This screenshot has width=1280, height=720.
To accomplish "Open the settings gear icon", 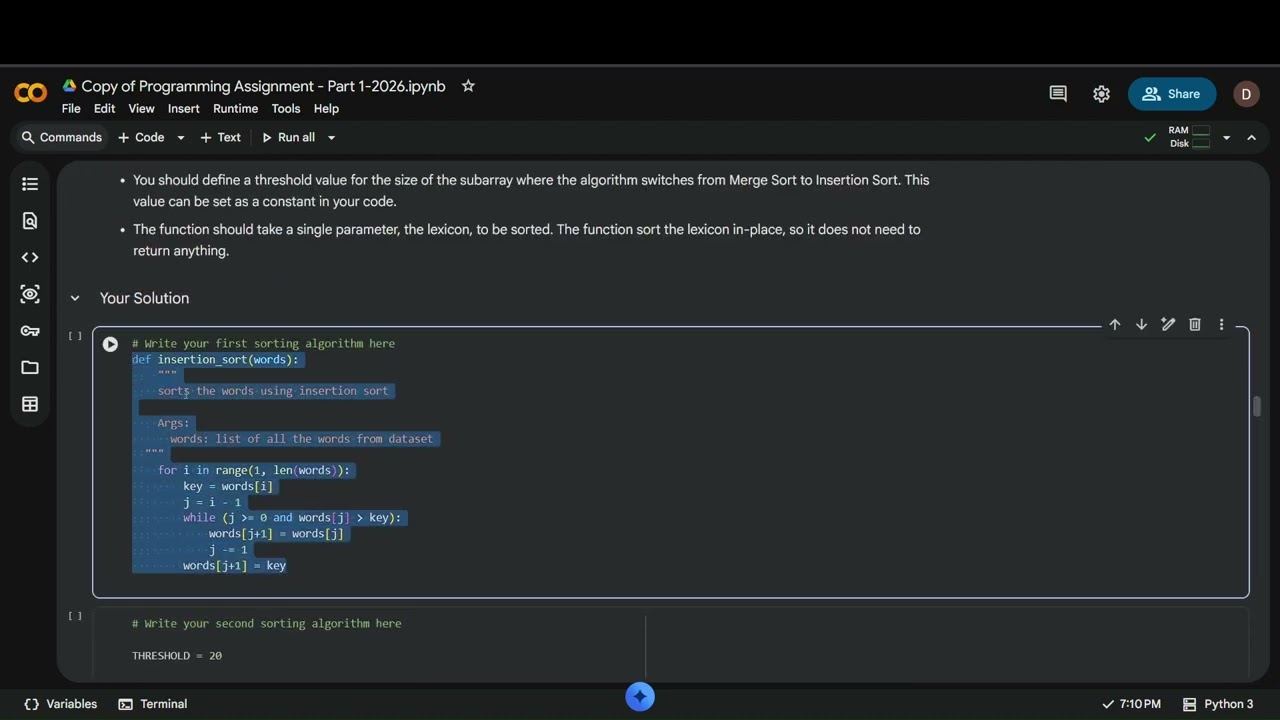I will click(1101, 94).
